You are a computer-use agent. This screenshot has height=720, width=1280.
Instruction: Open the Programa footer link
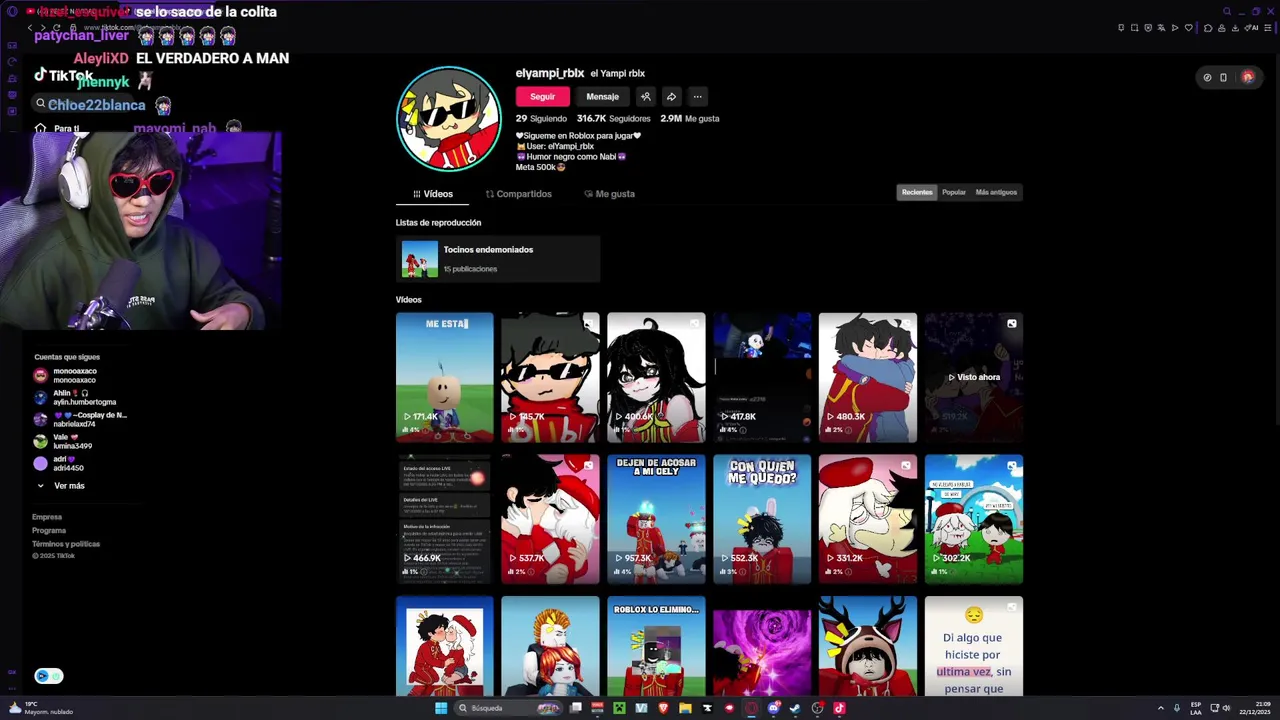click(x=49, y=530)
